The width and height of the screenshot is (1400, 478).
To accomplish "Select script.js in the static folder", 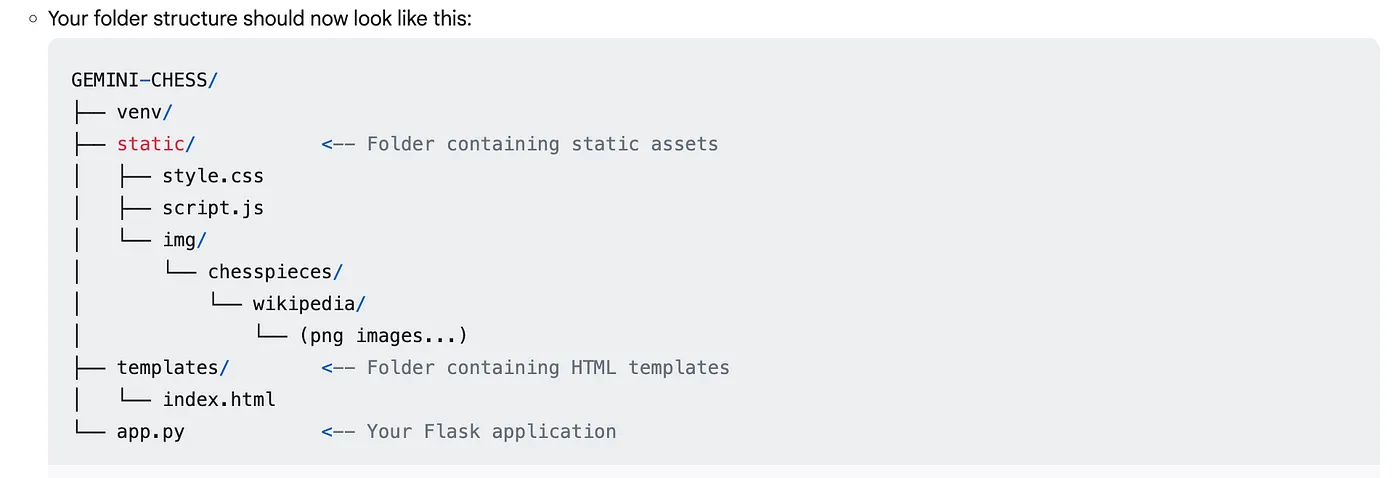I will (213, 208).
